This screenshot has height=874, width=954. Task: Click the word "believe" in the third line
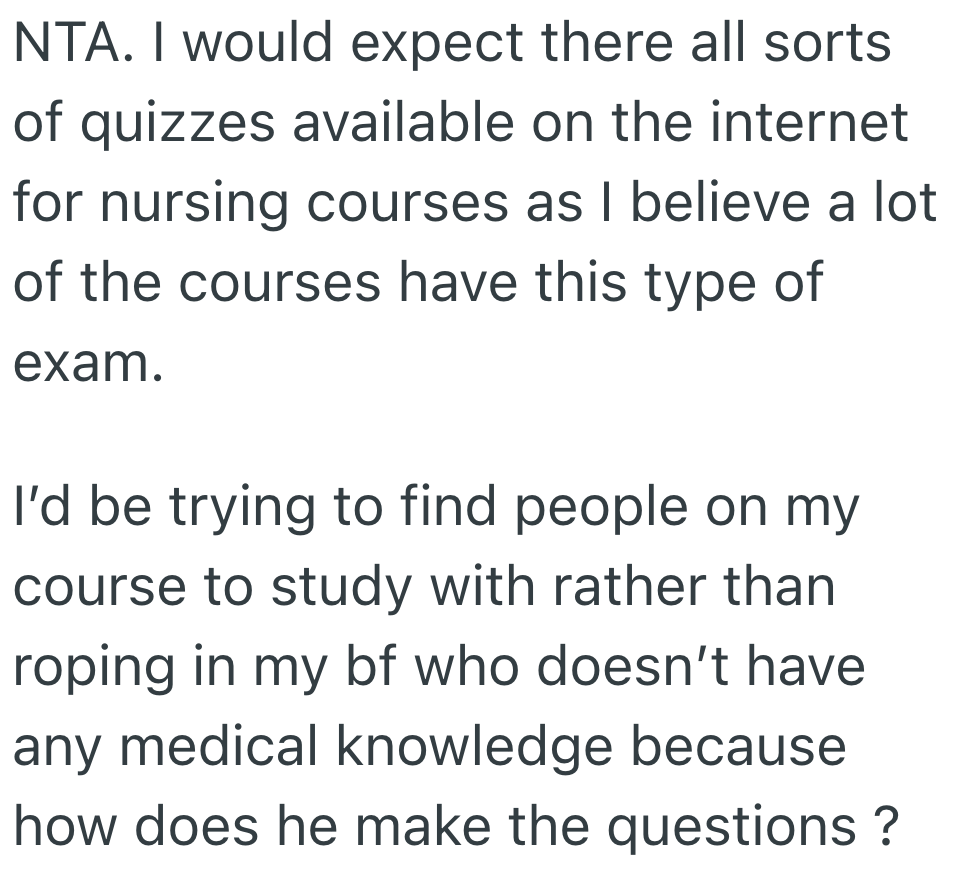pos(726,203)
